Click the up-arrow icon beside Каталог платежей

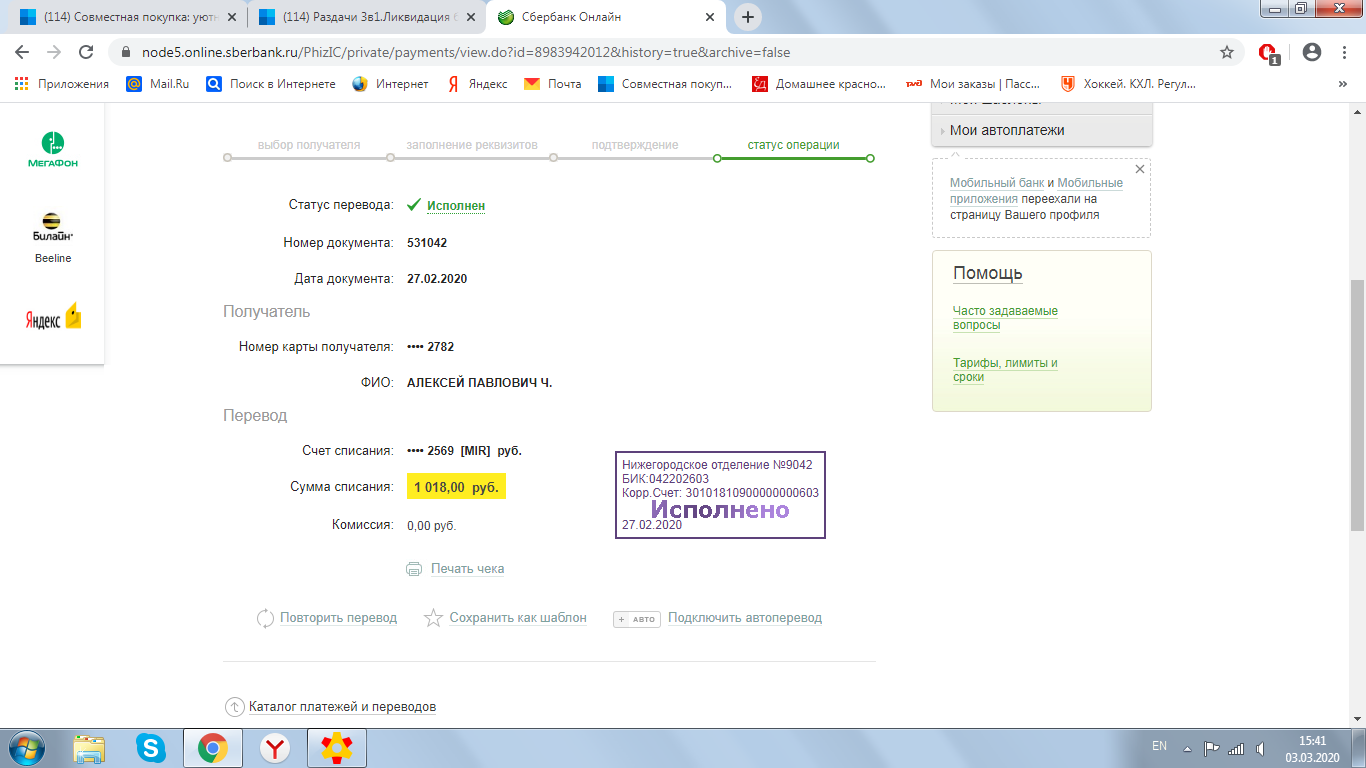(234, 707)
